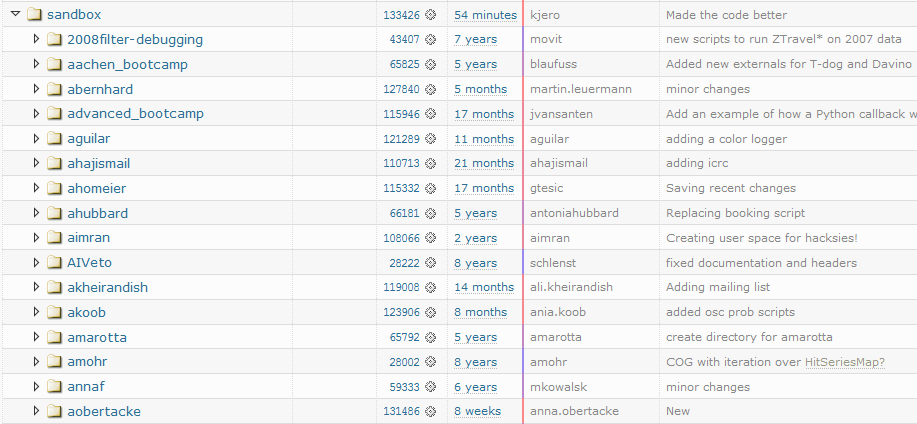Select author name anna.obertacke

tap(574, 412)
